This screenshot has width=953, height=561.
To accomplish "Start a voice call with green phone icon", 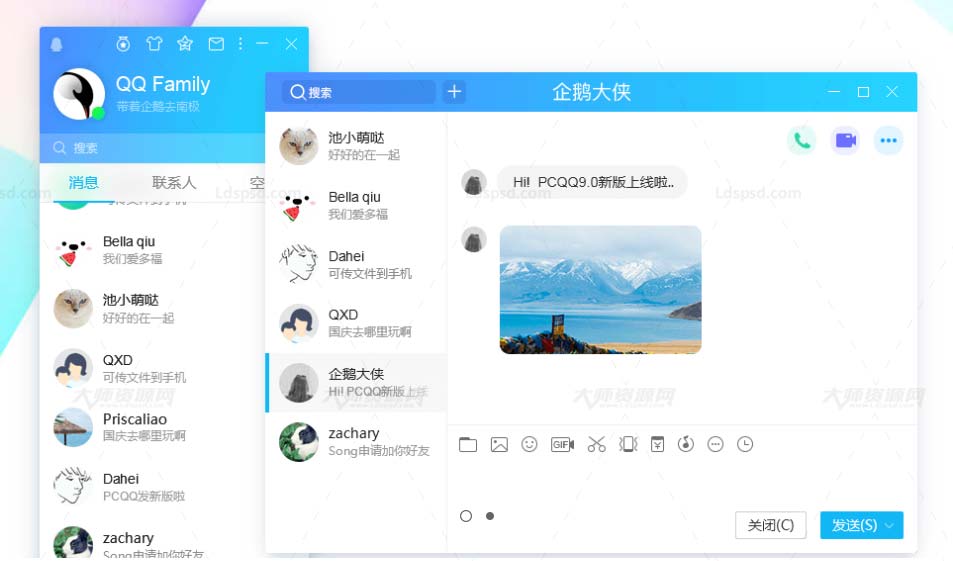I will point(802,140).
